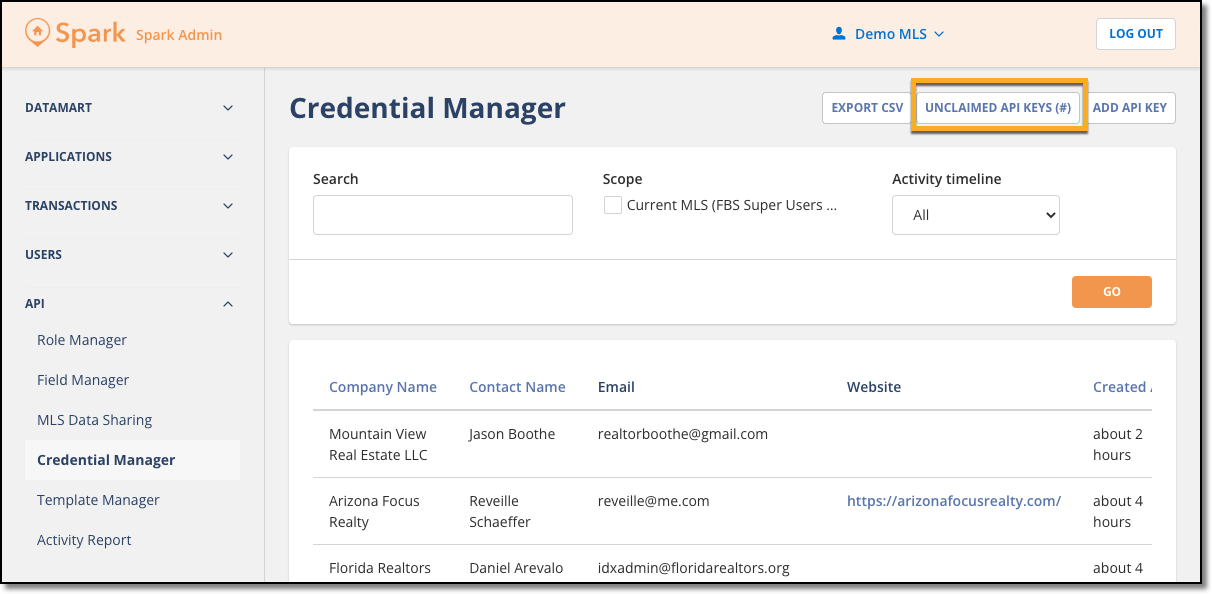Click the user profile icon beside Demo MLS

click(839, 34)
